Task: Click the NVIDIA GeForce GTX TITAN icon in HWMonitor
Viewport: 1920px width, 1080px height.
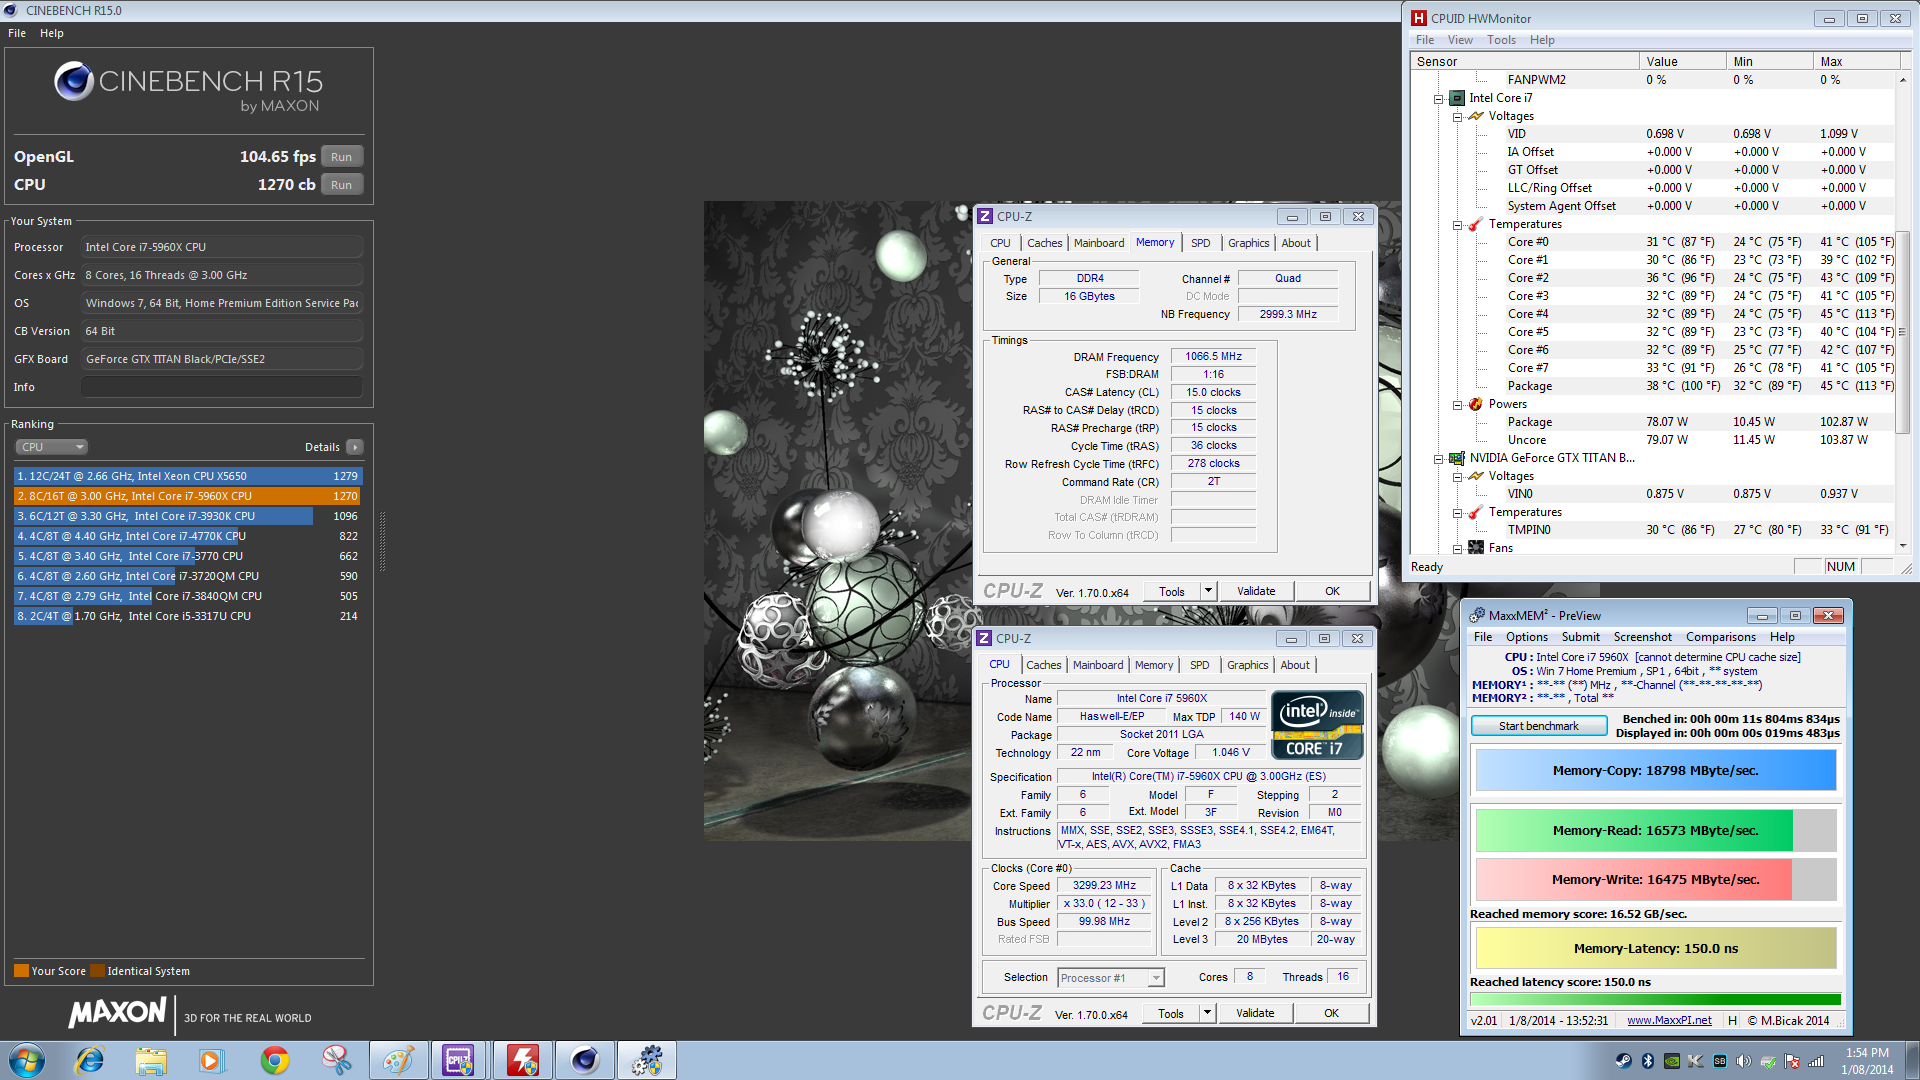Action: coord(1456,457)
